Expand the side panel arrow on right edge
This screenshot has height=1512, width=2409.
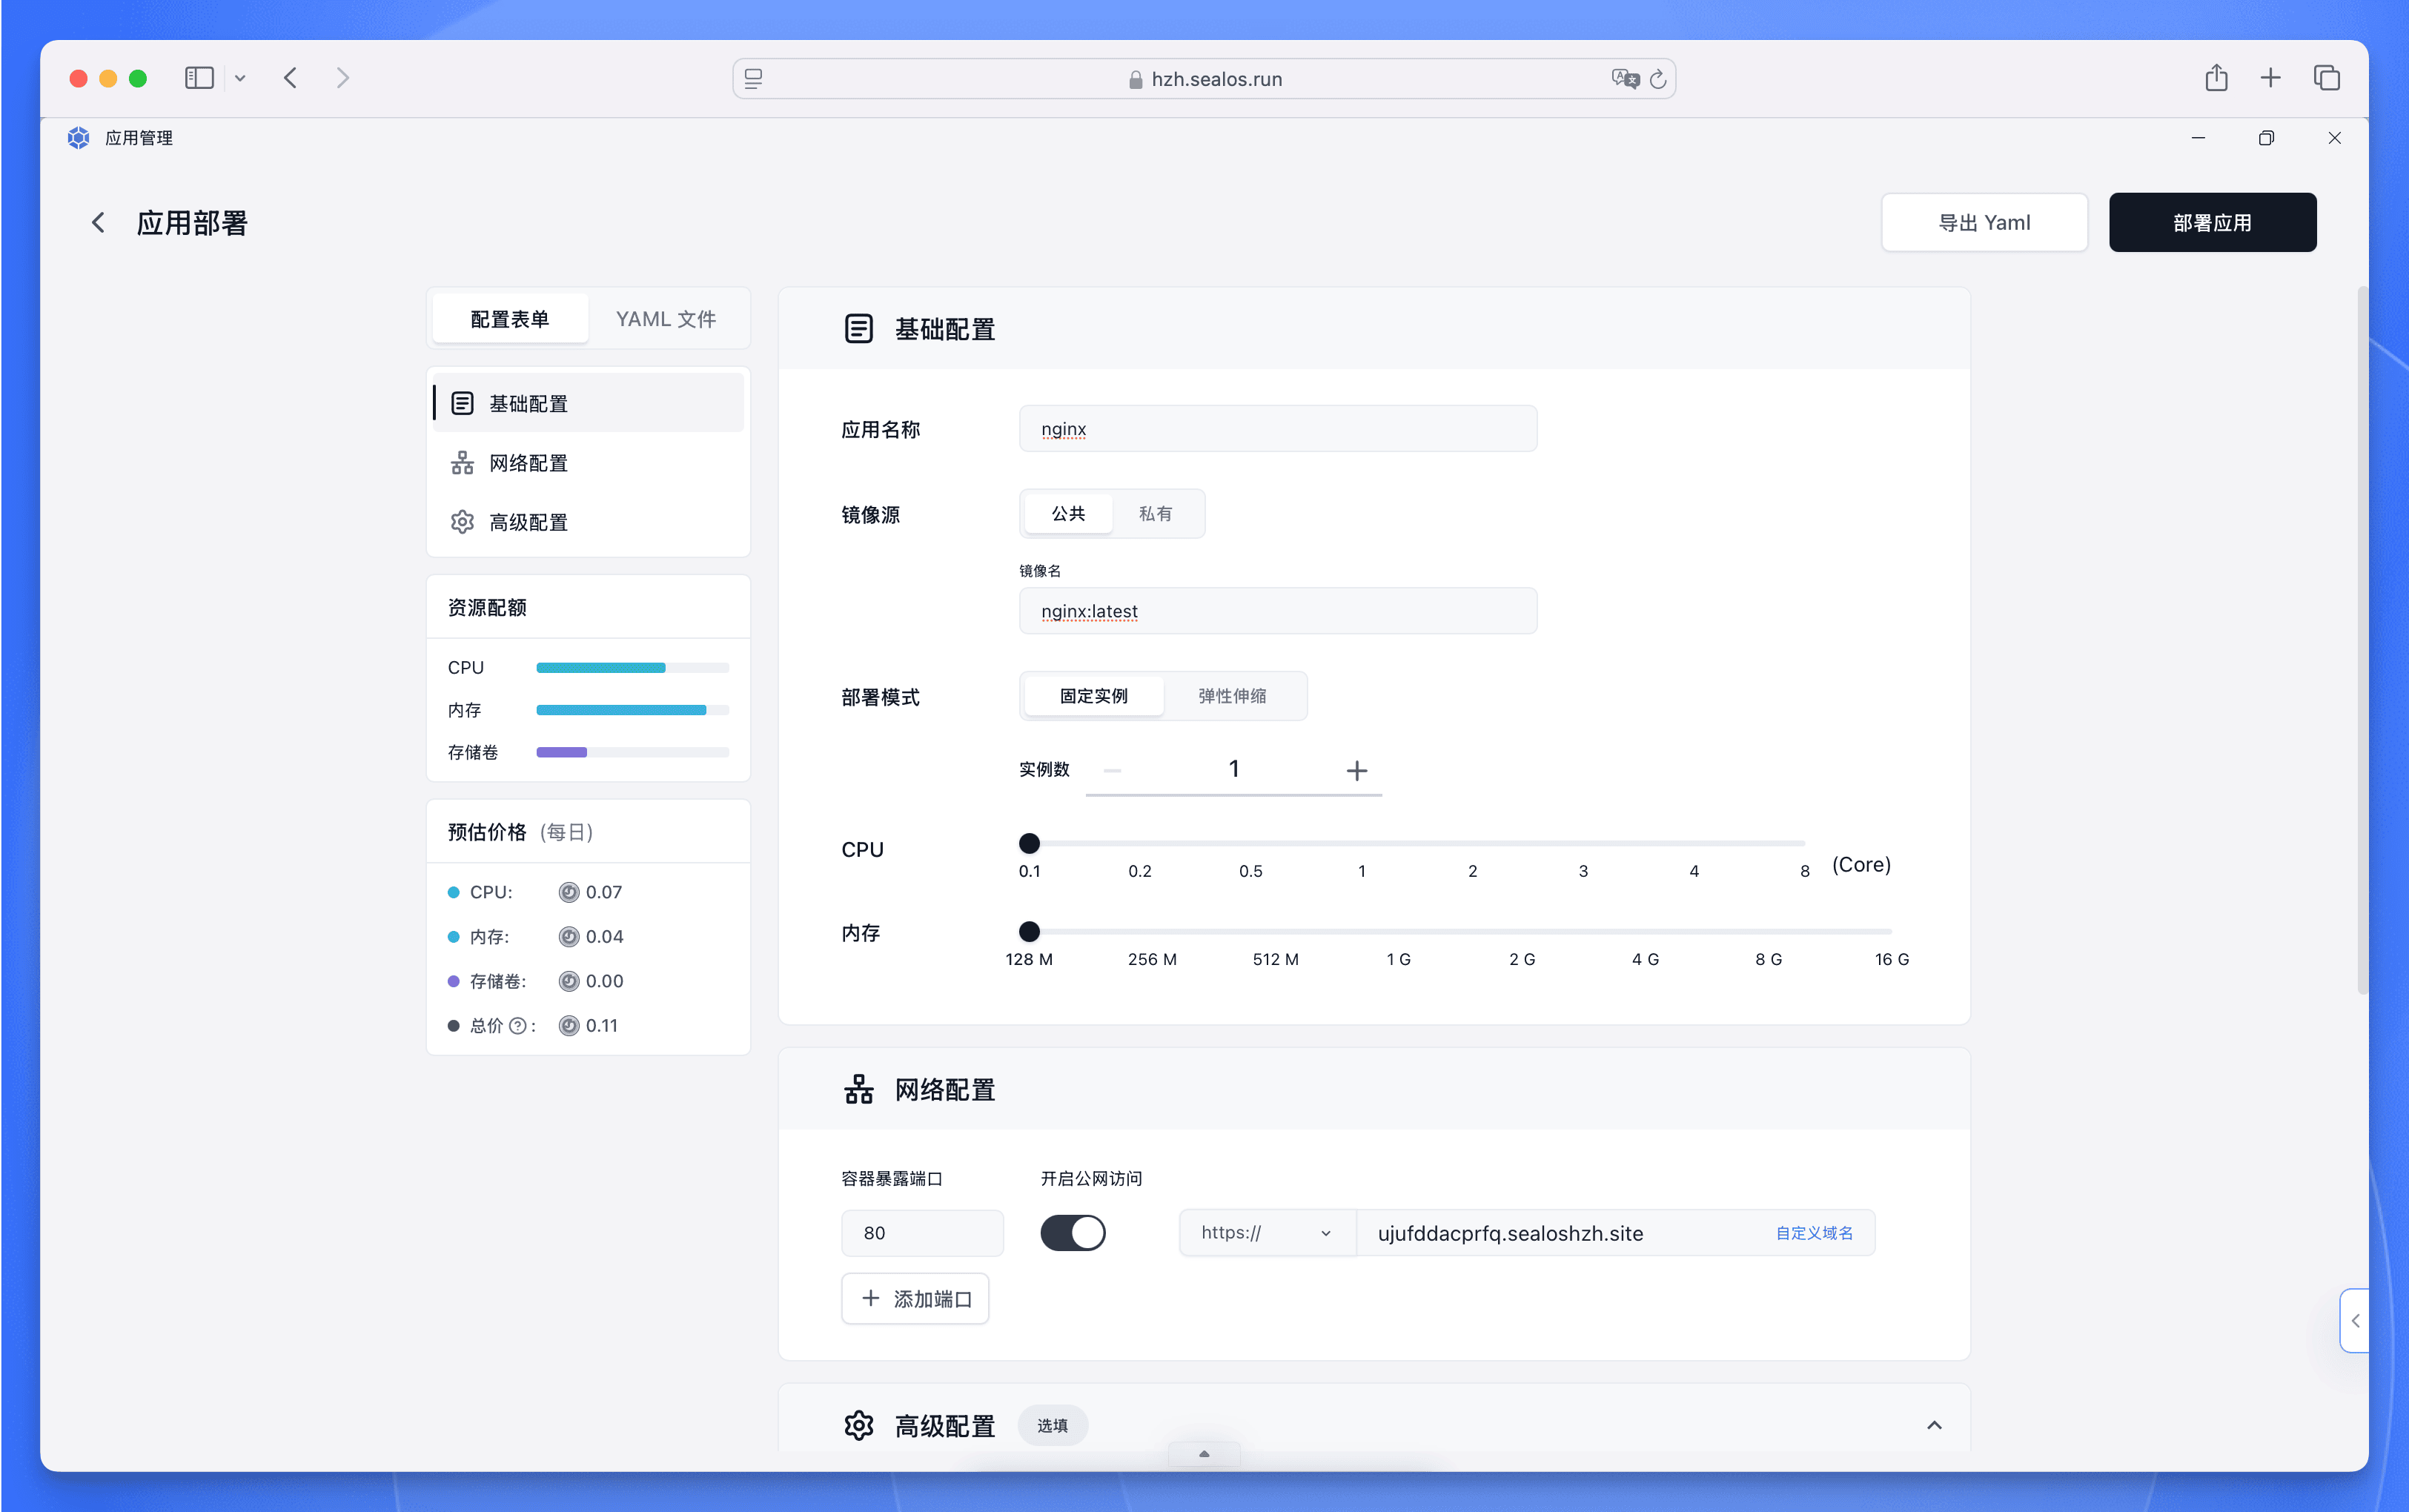tap(2355, 1321)
